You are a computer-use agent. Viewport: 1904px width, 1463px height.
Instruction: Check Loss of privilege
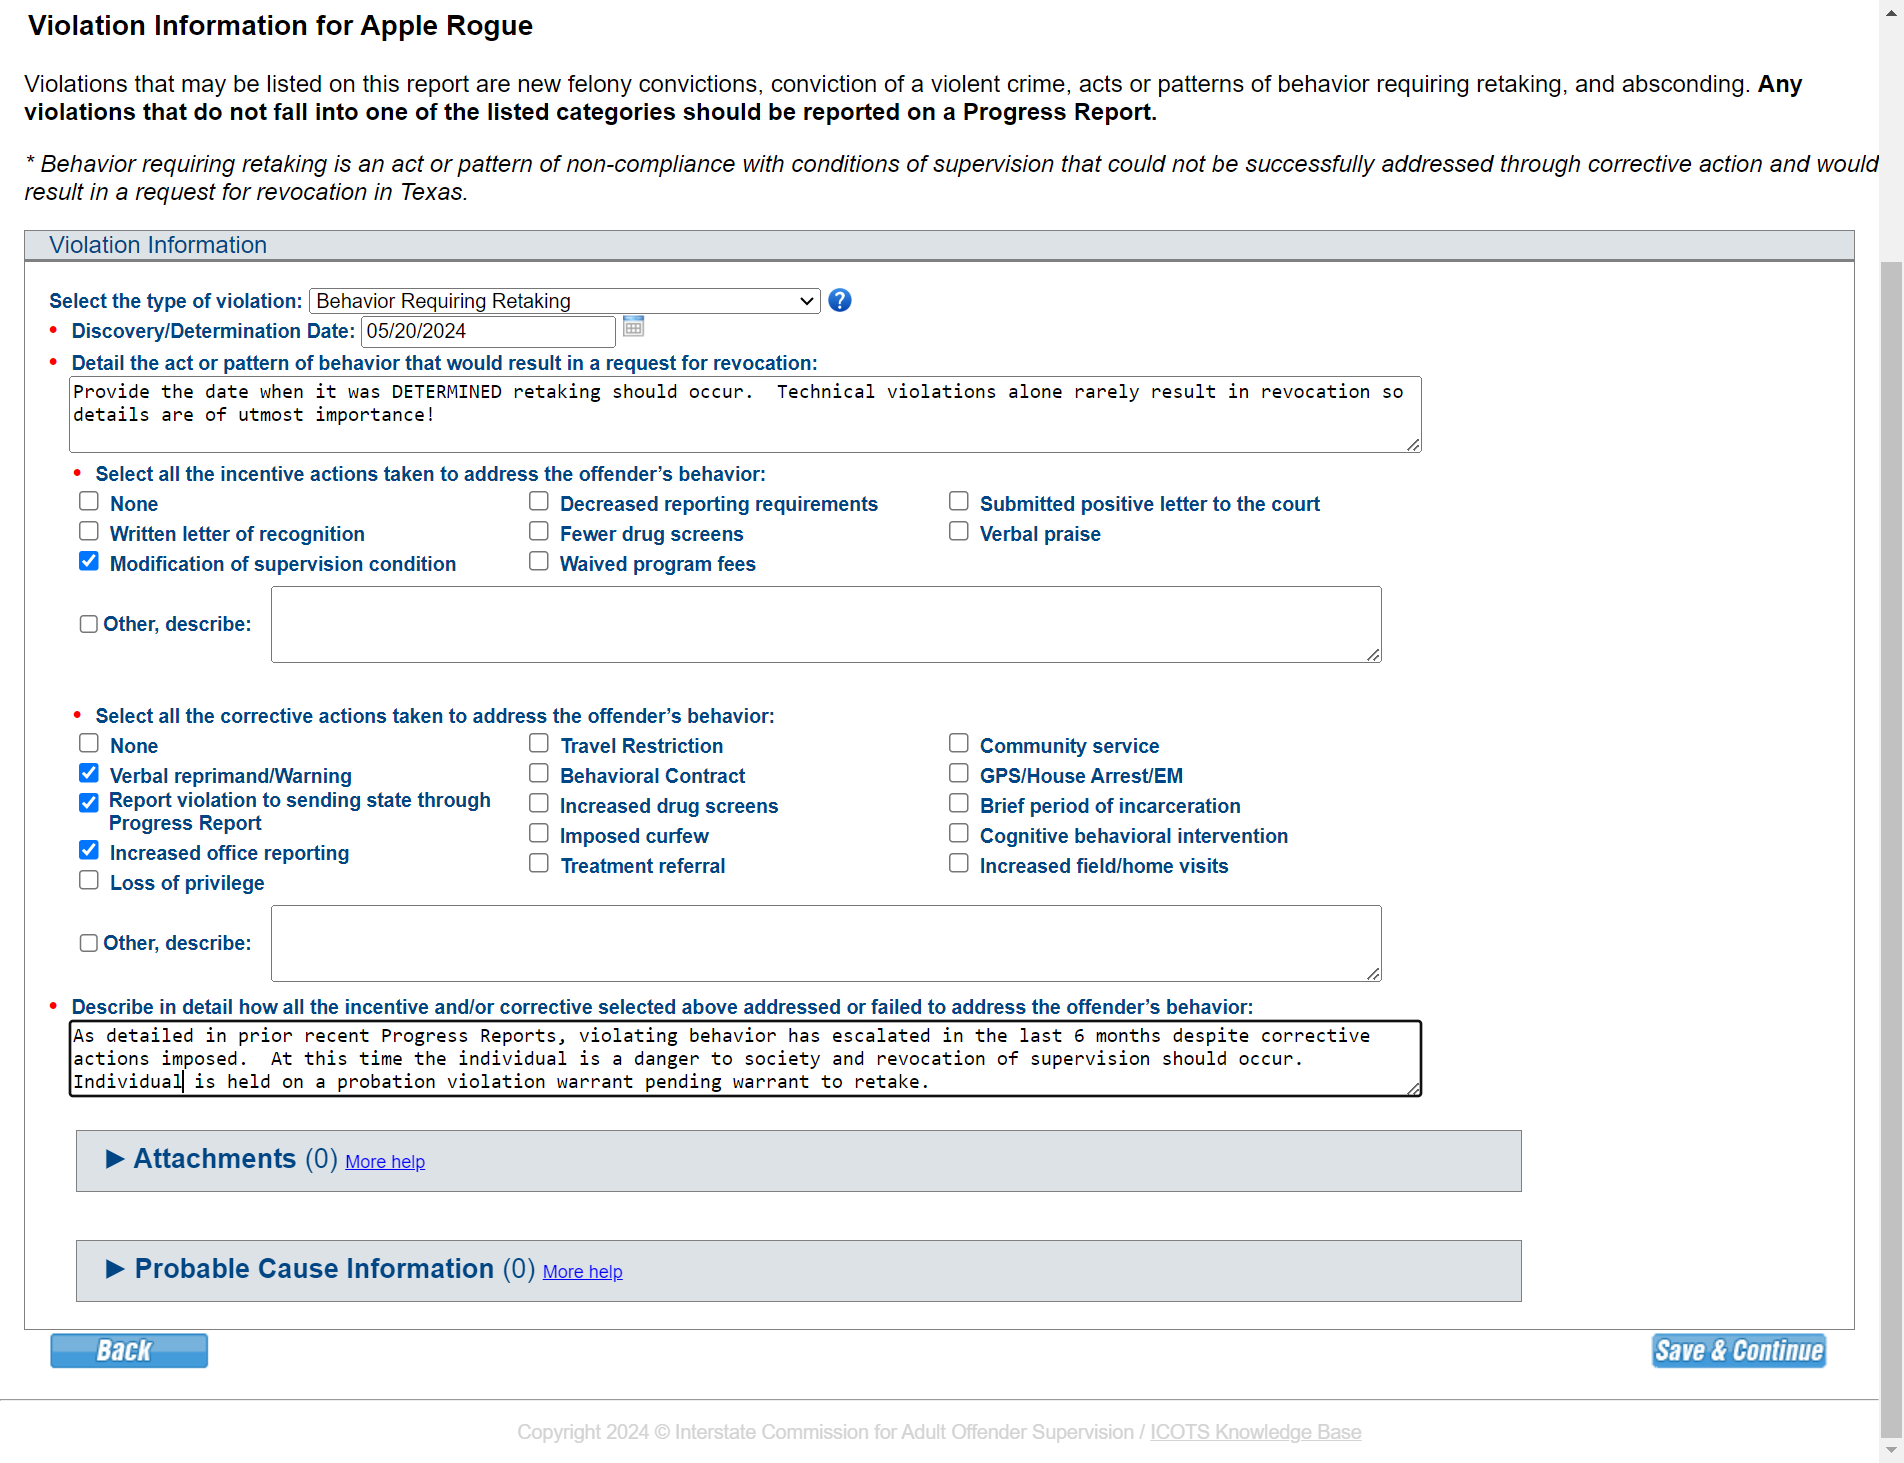click(x=89, y=880)
